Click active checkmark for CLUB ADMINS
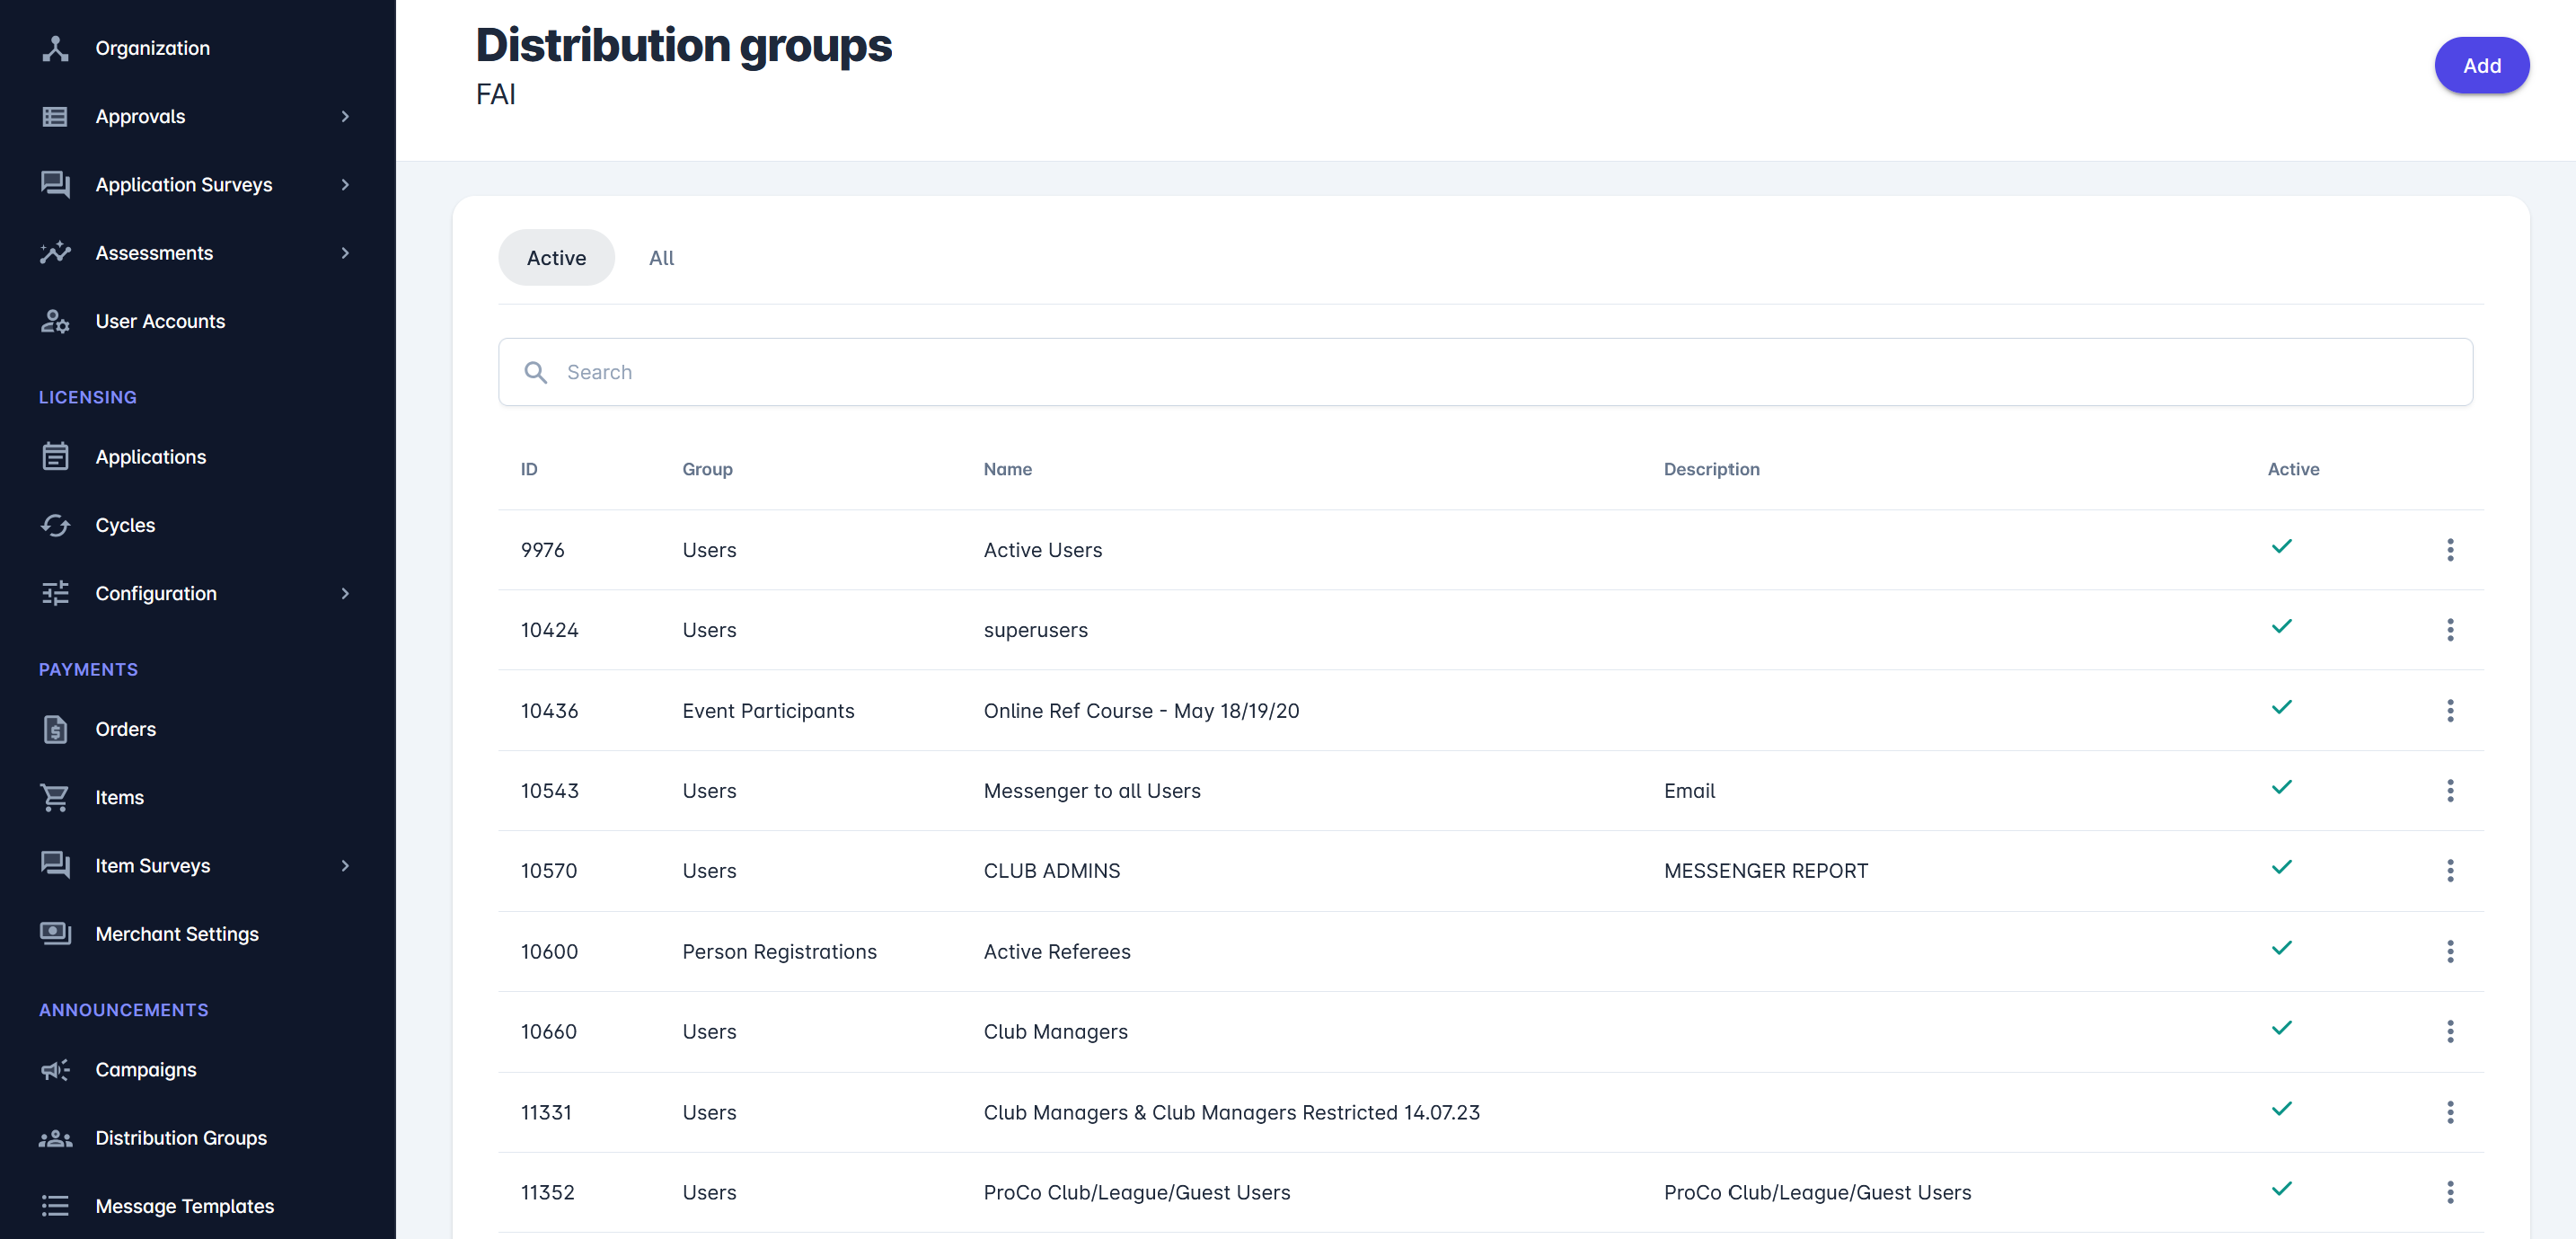The height and width of the screenshot is (1239, 2576). 2281,868
